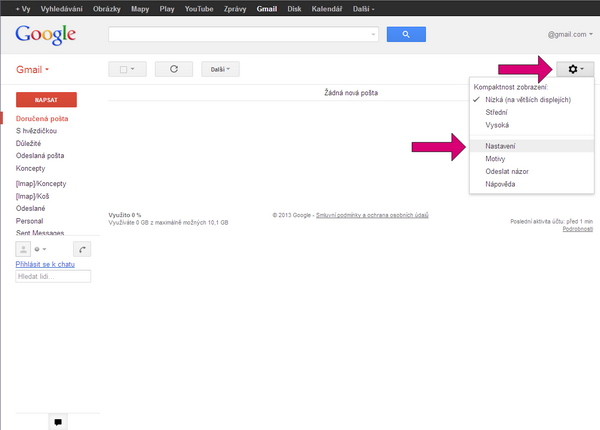
Task: Open chat status dot dropdown
Action: (x=40, y=249)
